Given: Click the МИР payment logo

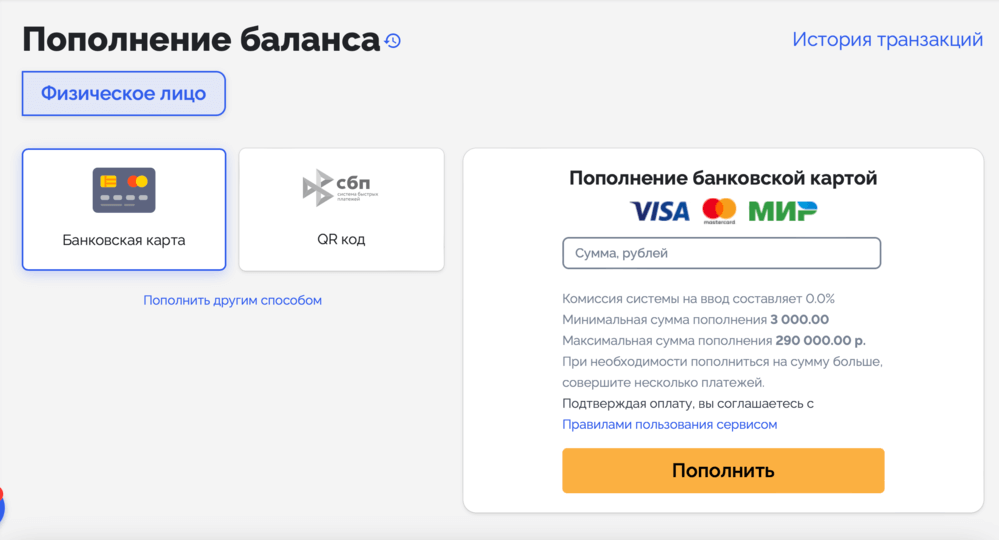Looking at the screenshot, I should [x=782, y=211].
